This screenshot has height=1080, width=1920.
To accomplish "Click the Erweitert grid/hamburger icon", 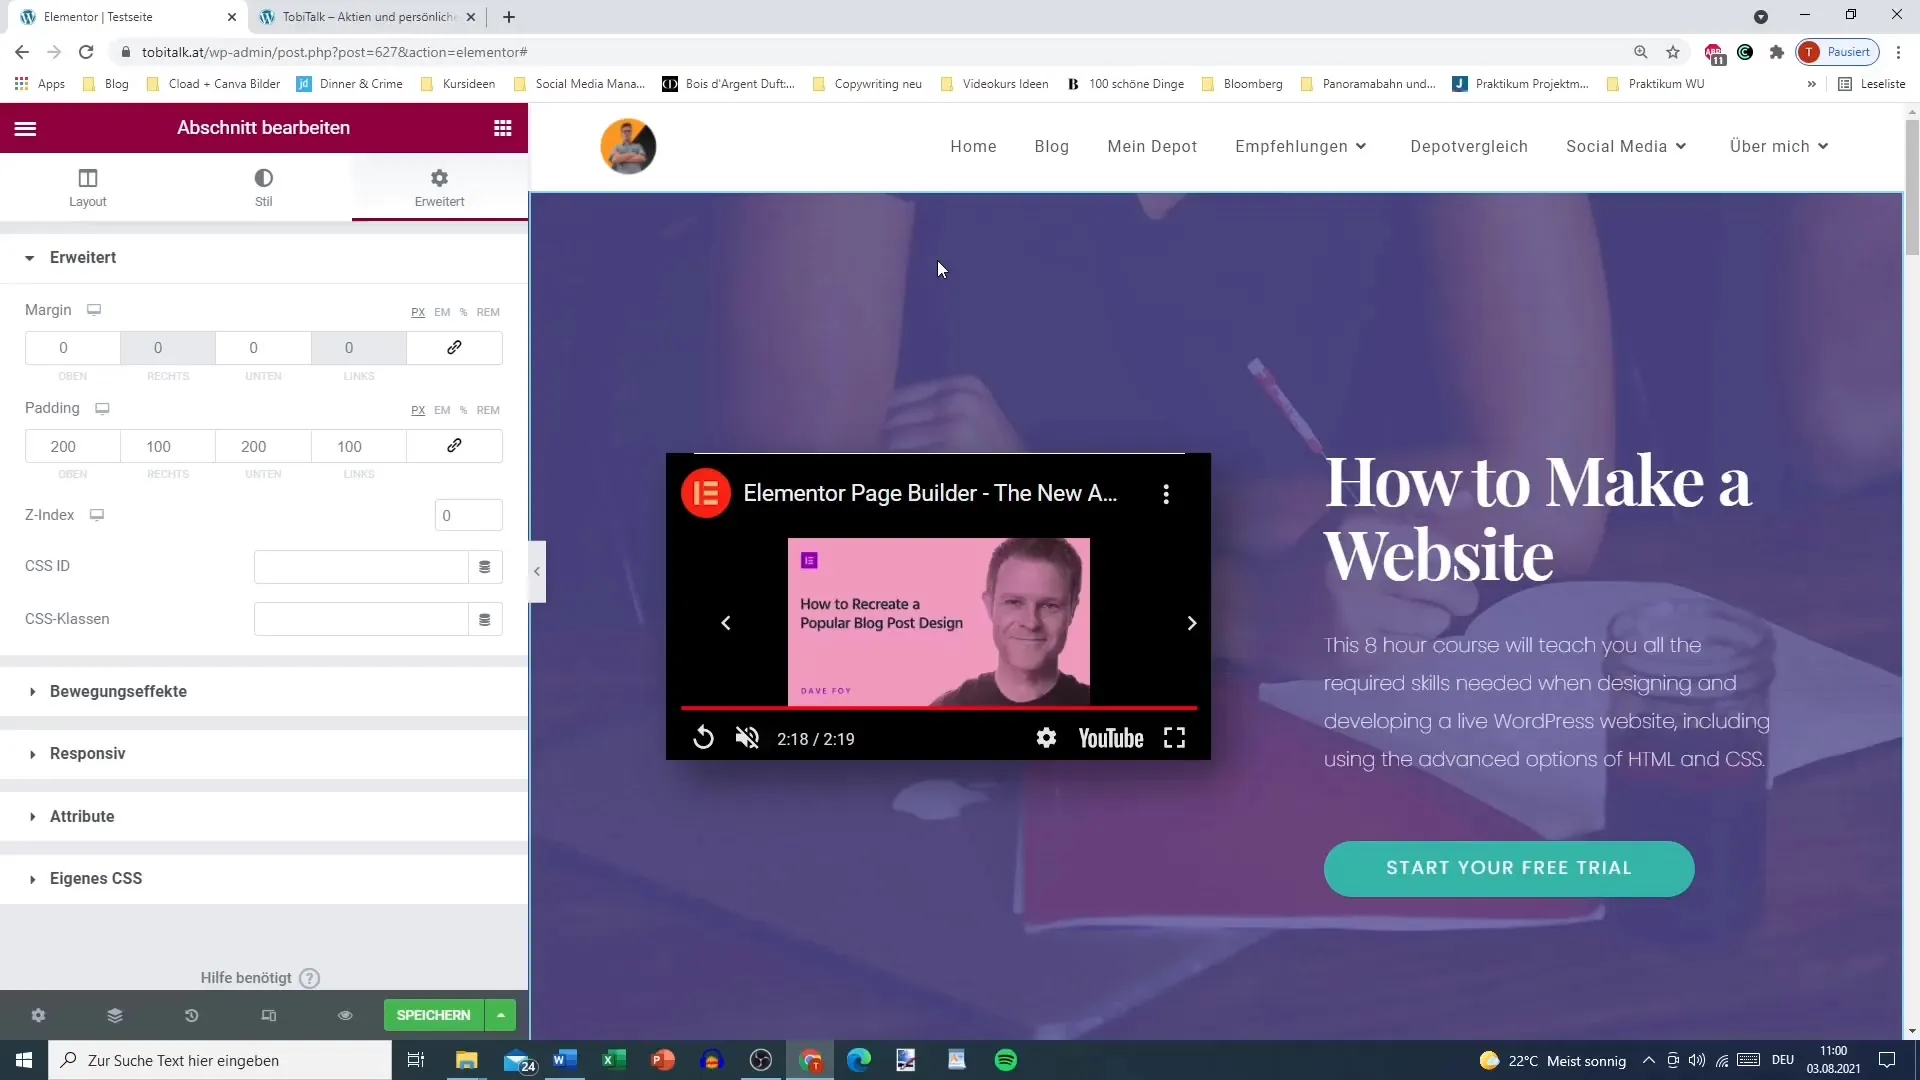I will point(504,128).
